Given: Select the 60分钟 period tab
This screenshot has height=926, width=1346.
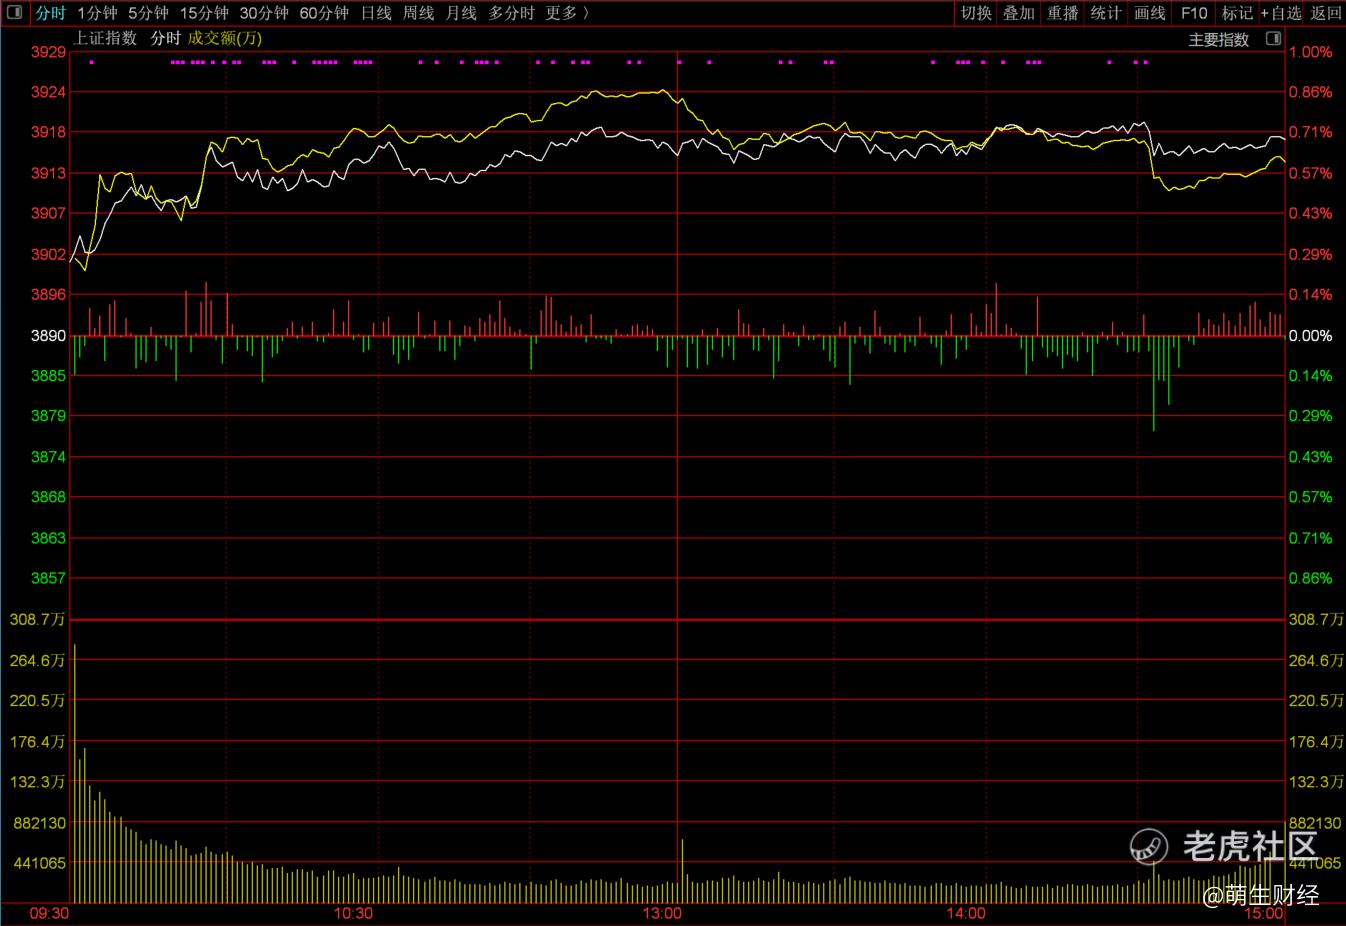Looking at the screenshot, I should click(324, 13).
